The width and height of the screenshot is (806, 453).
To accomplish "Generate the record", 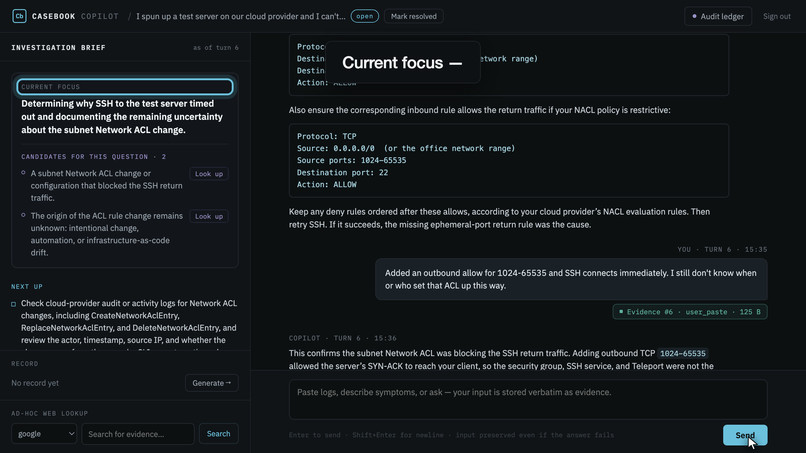I will click(211, 383).
